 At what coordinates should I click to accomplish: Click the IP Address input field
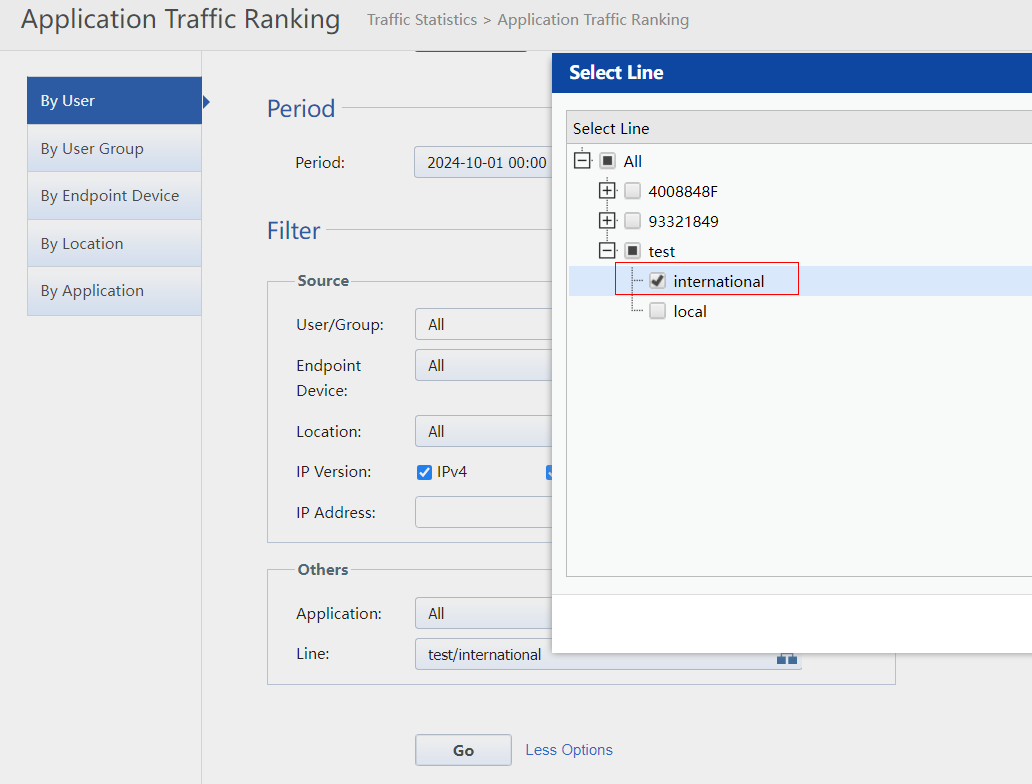tap(483, 512)
